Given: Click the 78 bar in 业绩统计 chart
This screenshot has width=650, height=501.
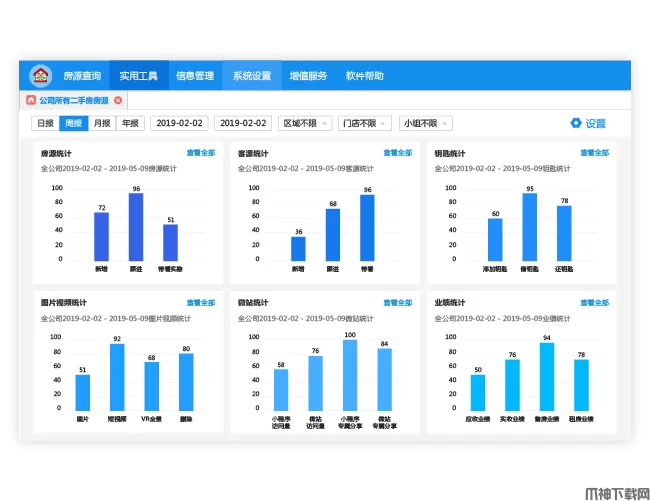Looking at the screenshot, I should point(581,385).
